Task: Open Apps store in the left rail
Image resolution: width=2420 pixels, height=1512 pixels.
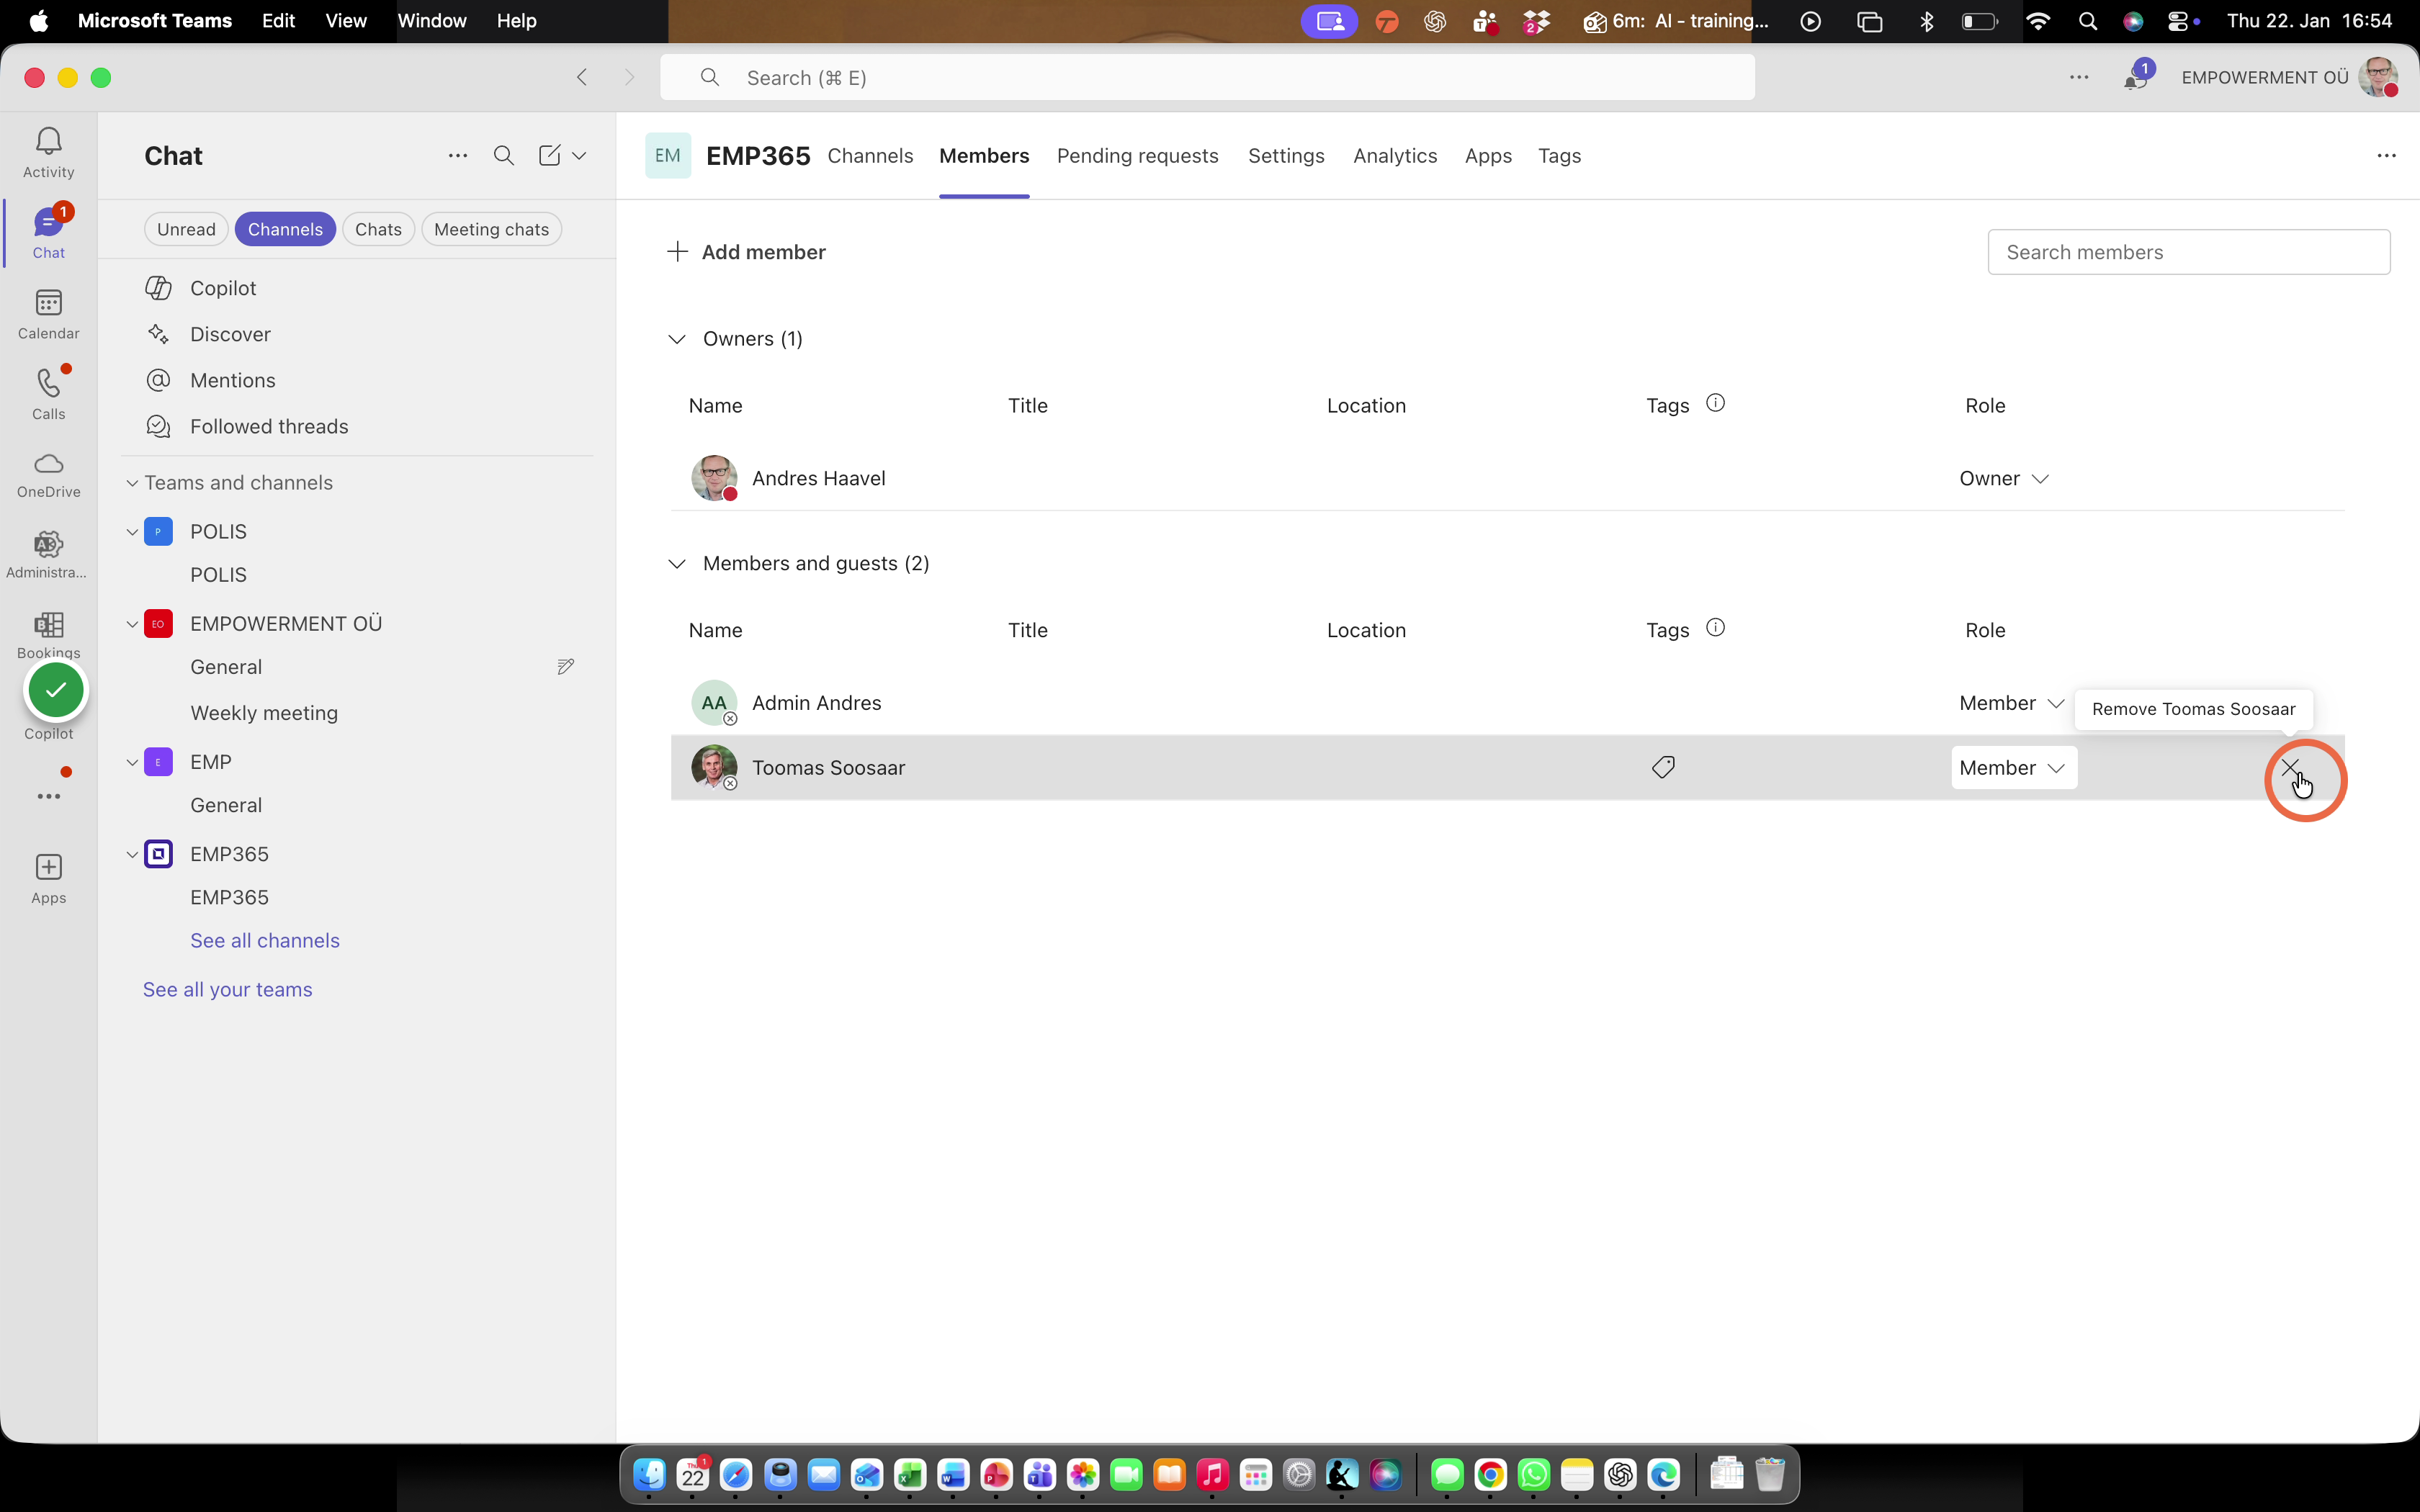Action: coord(48,879)
